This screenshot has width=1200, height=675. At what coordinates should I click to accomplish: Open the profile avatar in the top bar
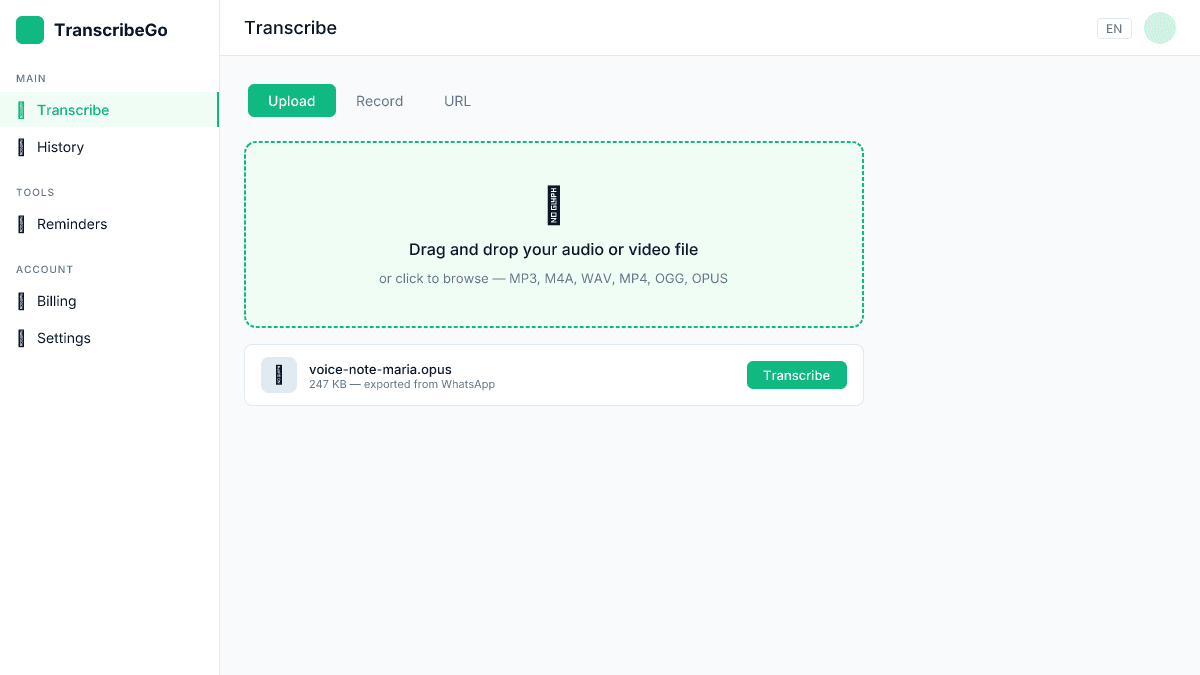[1160, 28]
